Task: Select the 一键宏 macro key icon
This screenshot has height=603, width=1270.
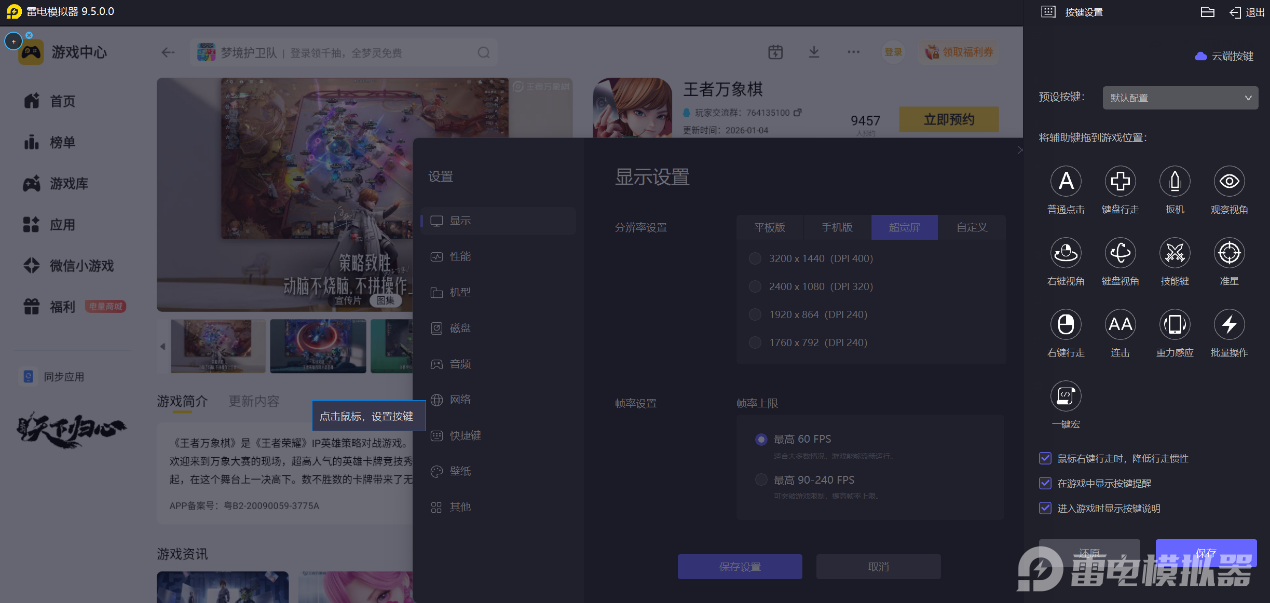Action: click(1066, 396)
